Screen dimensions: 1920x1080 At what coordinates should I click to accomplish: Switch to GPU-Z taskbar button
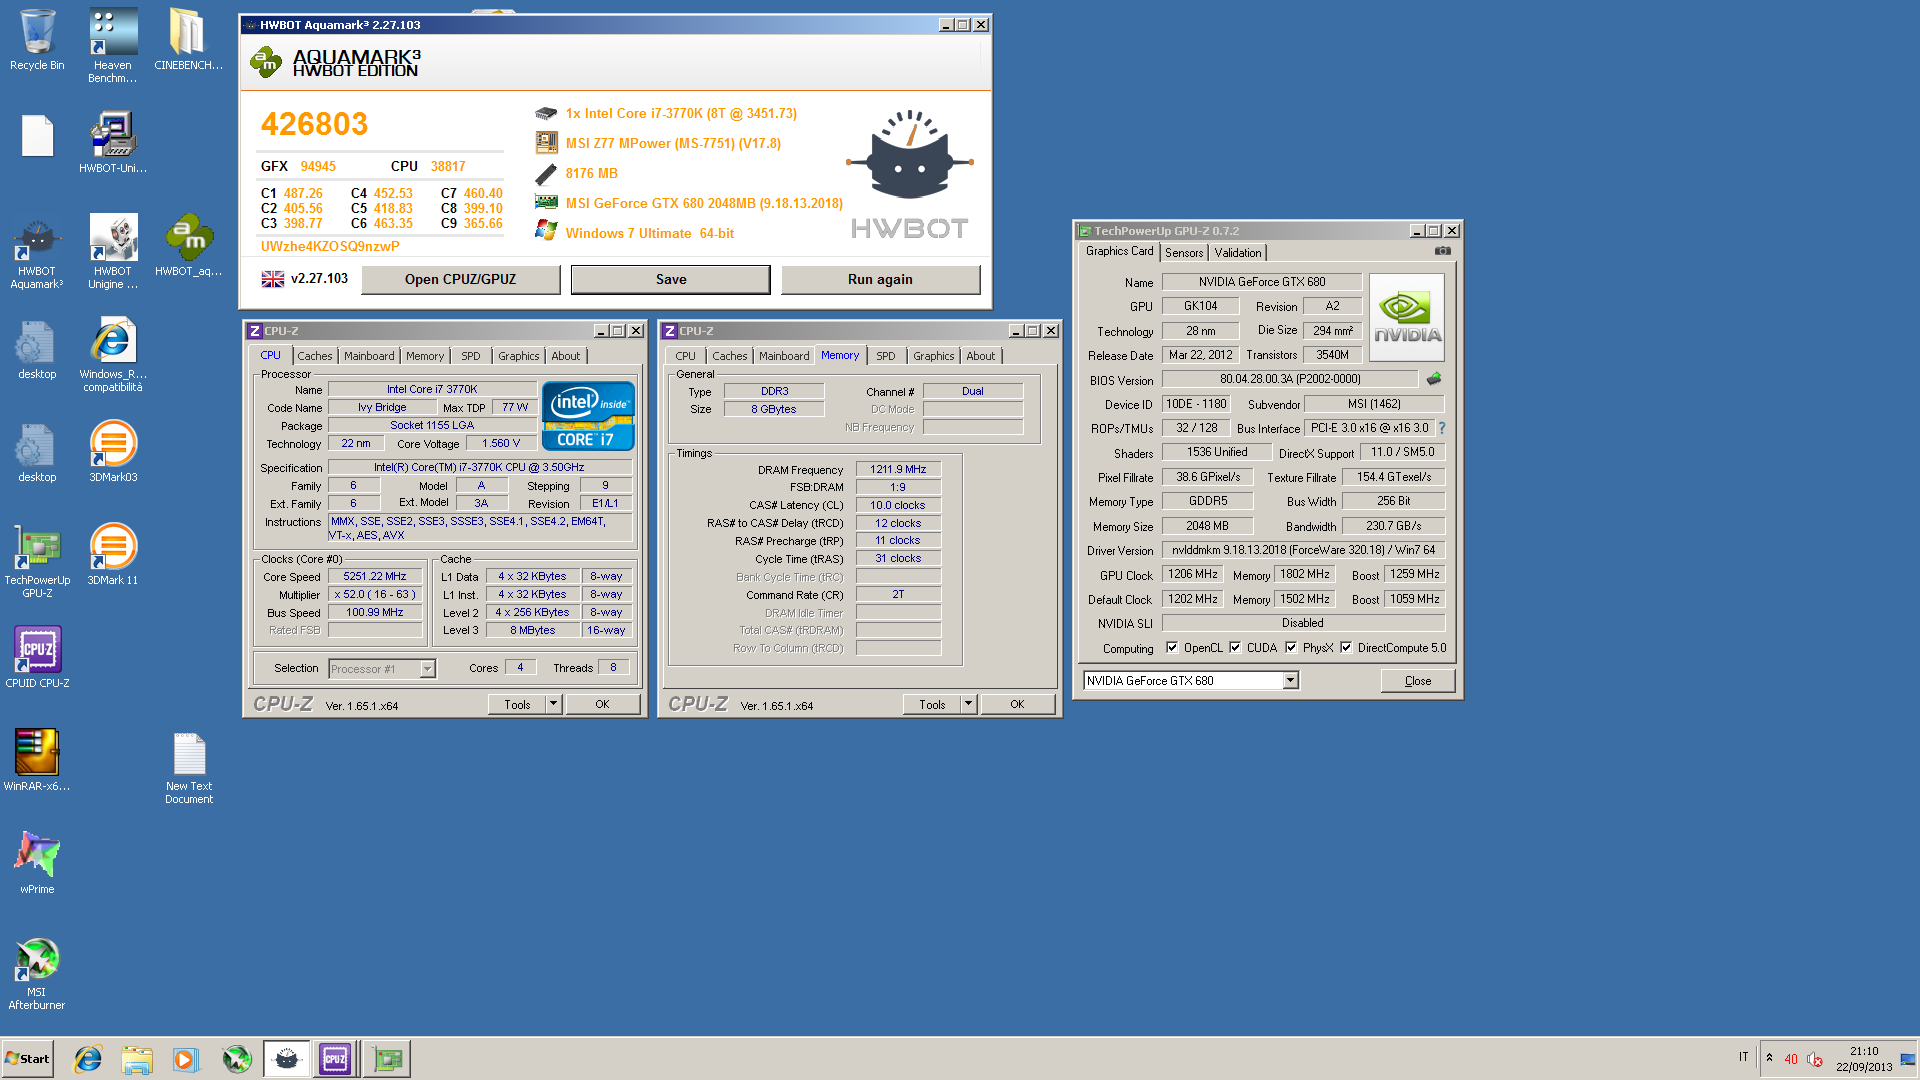387,1059
